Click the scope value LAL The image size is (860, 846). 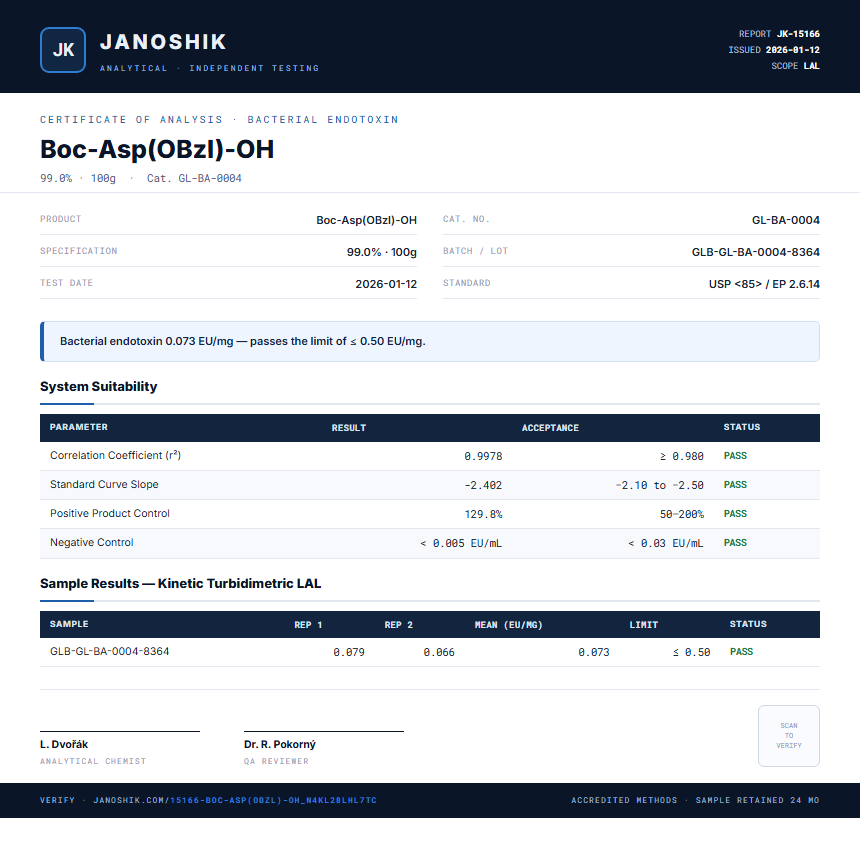[x=812, y=66]
